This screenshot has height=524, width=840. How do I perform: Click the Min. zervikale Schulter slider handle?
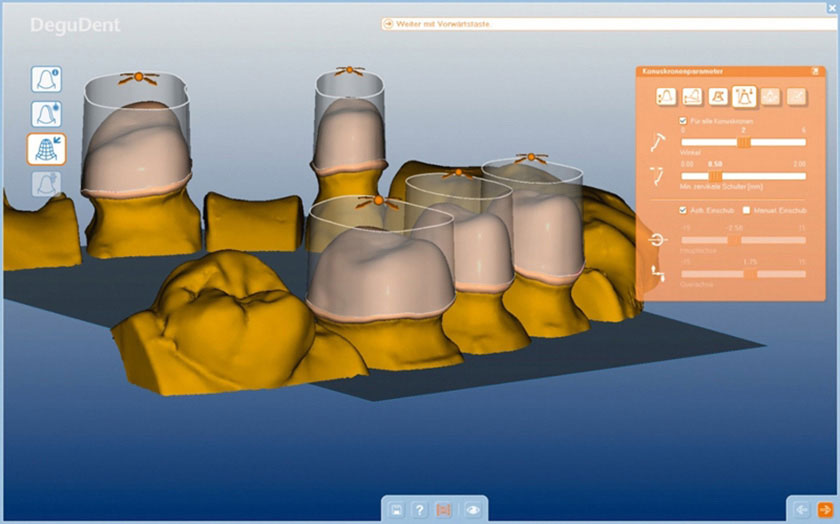click(715, 176)
